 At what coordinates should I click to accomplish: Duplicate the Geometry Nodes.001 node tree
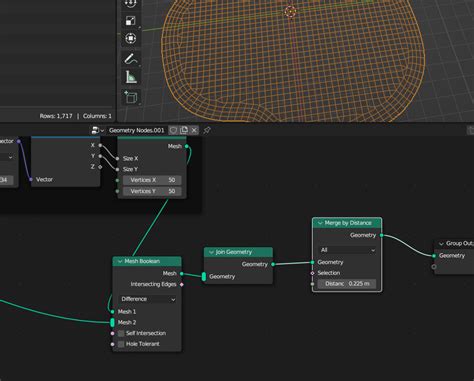[184, 130]
